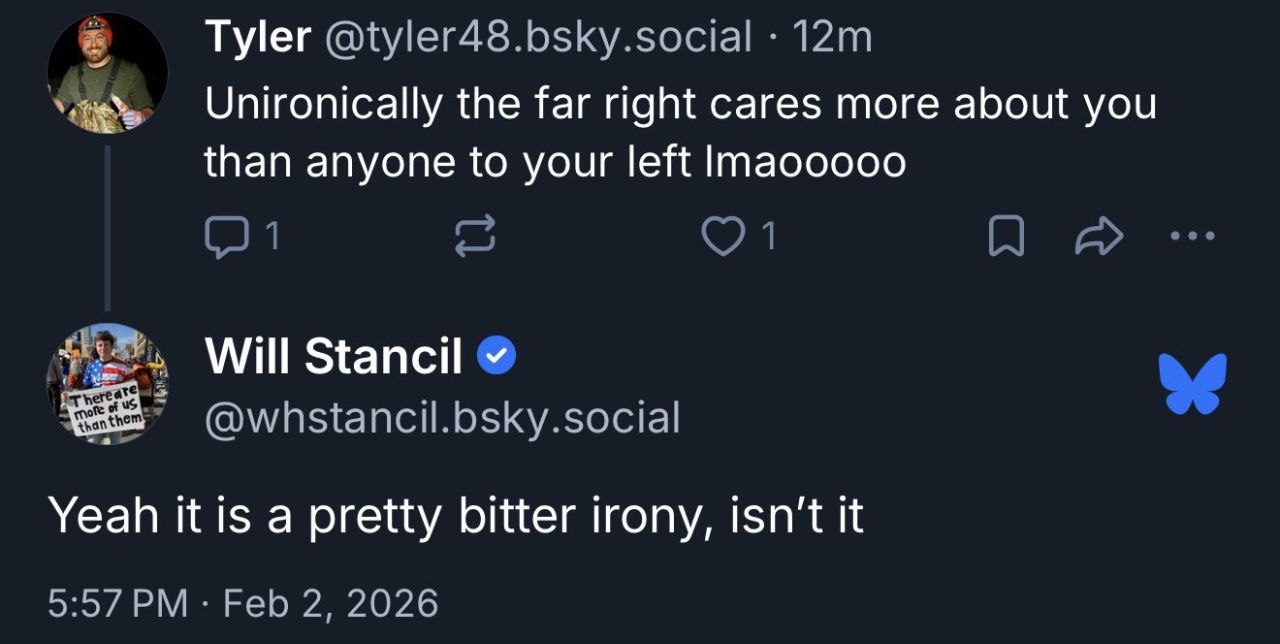1280x644 pixels.
Task: Share Tyler's post using the arrow icon
Action: tap(1099, 237)
